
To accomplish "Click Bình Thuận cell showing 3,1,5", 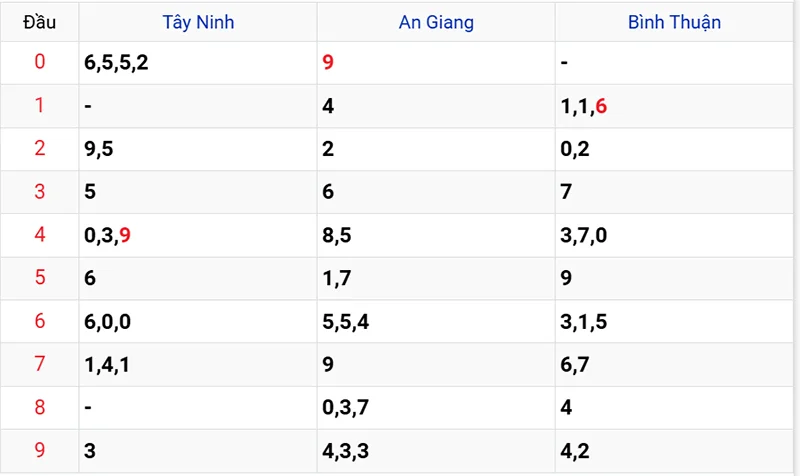I will coord(583,321).
